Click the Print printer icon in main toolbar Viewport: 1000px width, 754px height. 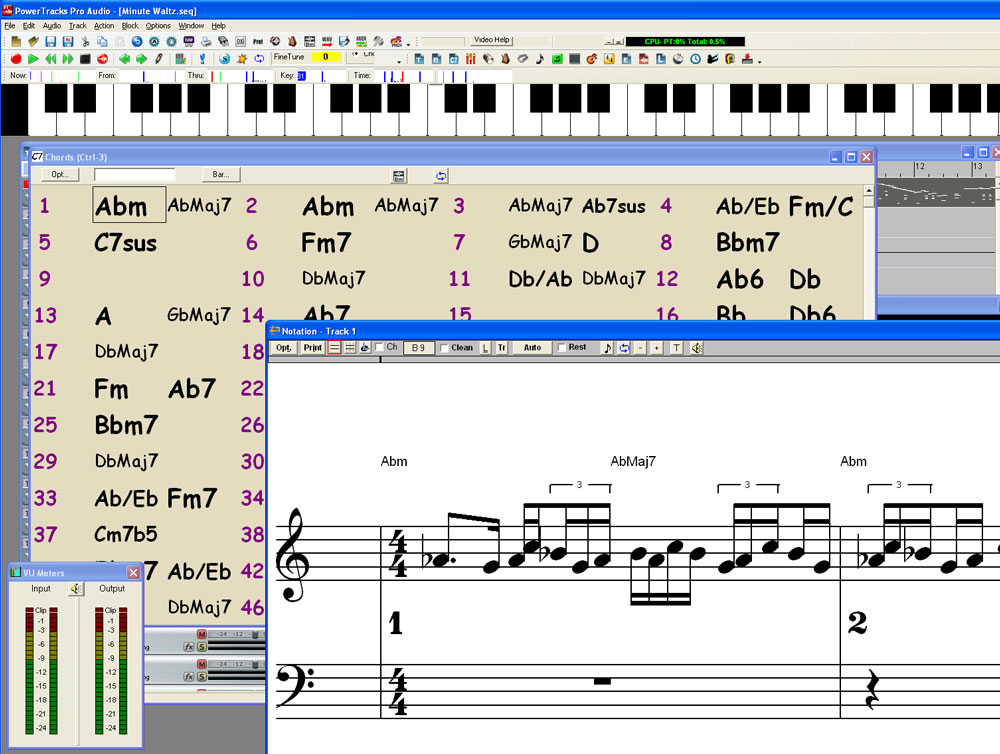(x=206, y=41)
